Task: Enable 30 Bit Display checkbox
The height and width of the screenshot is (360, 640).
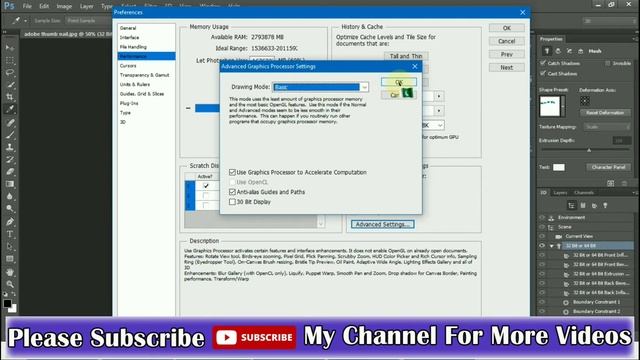Action: (232, 202)
